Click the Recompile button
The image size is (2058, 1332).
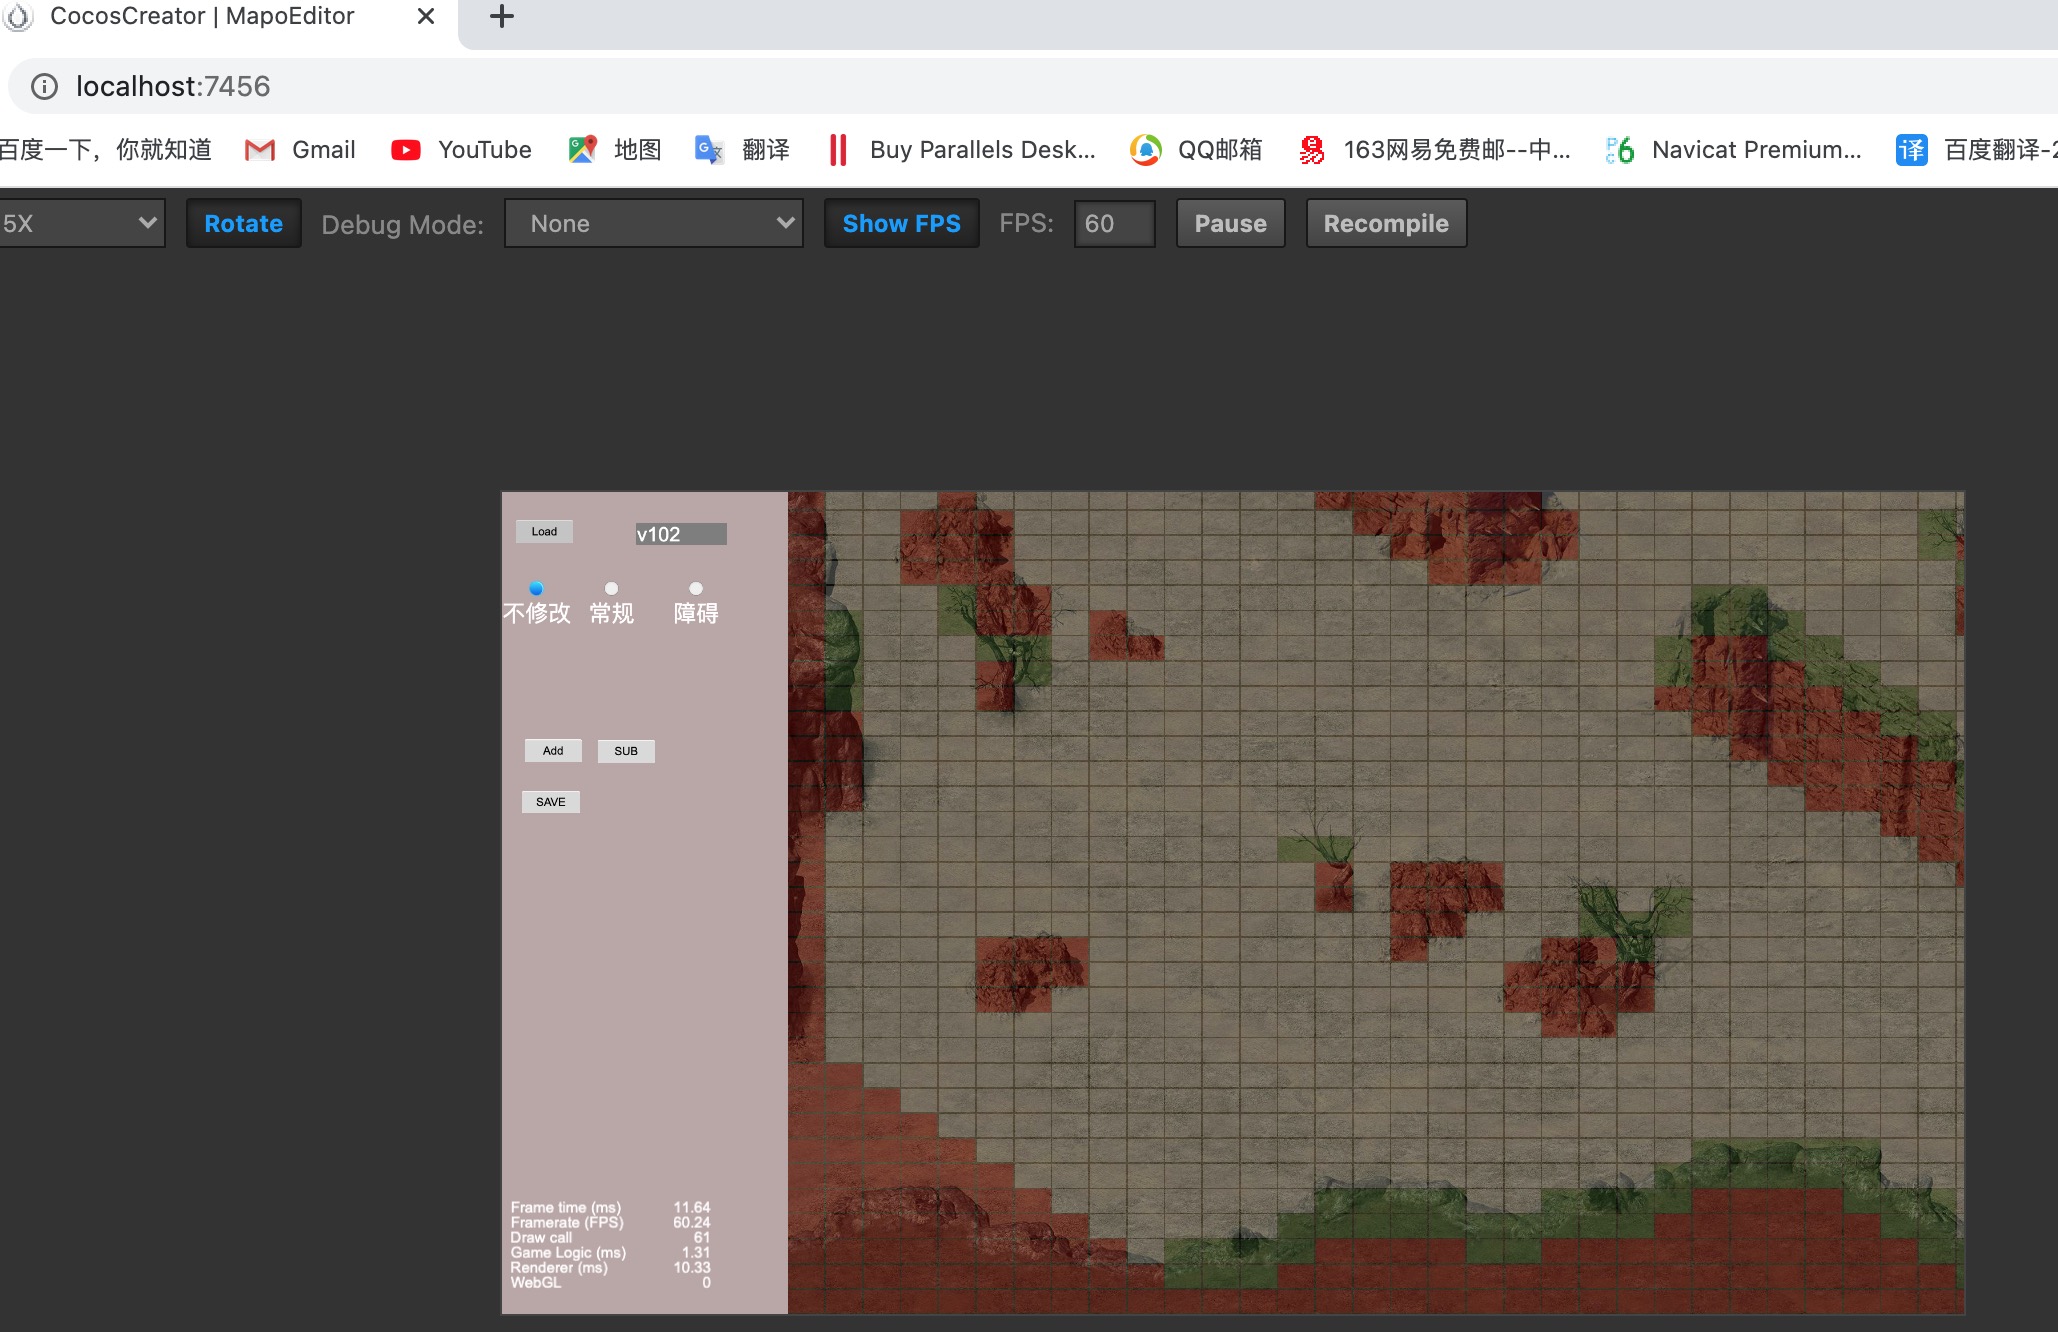coord(1385,223)
